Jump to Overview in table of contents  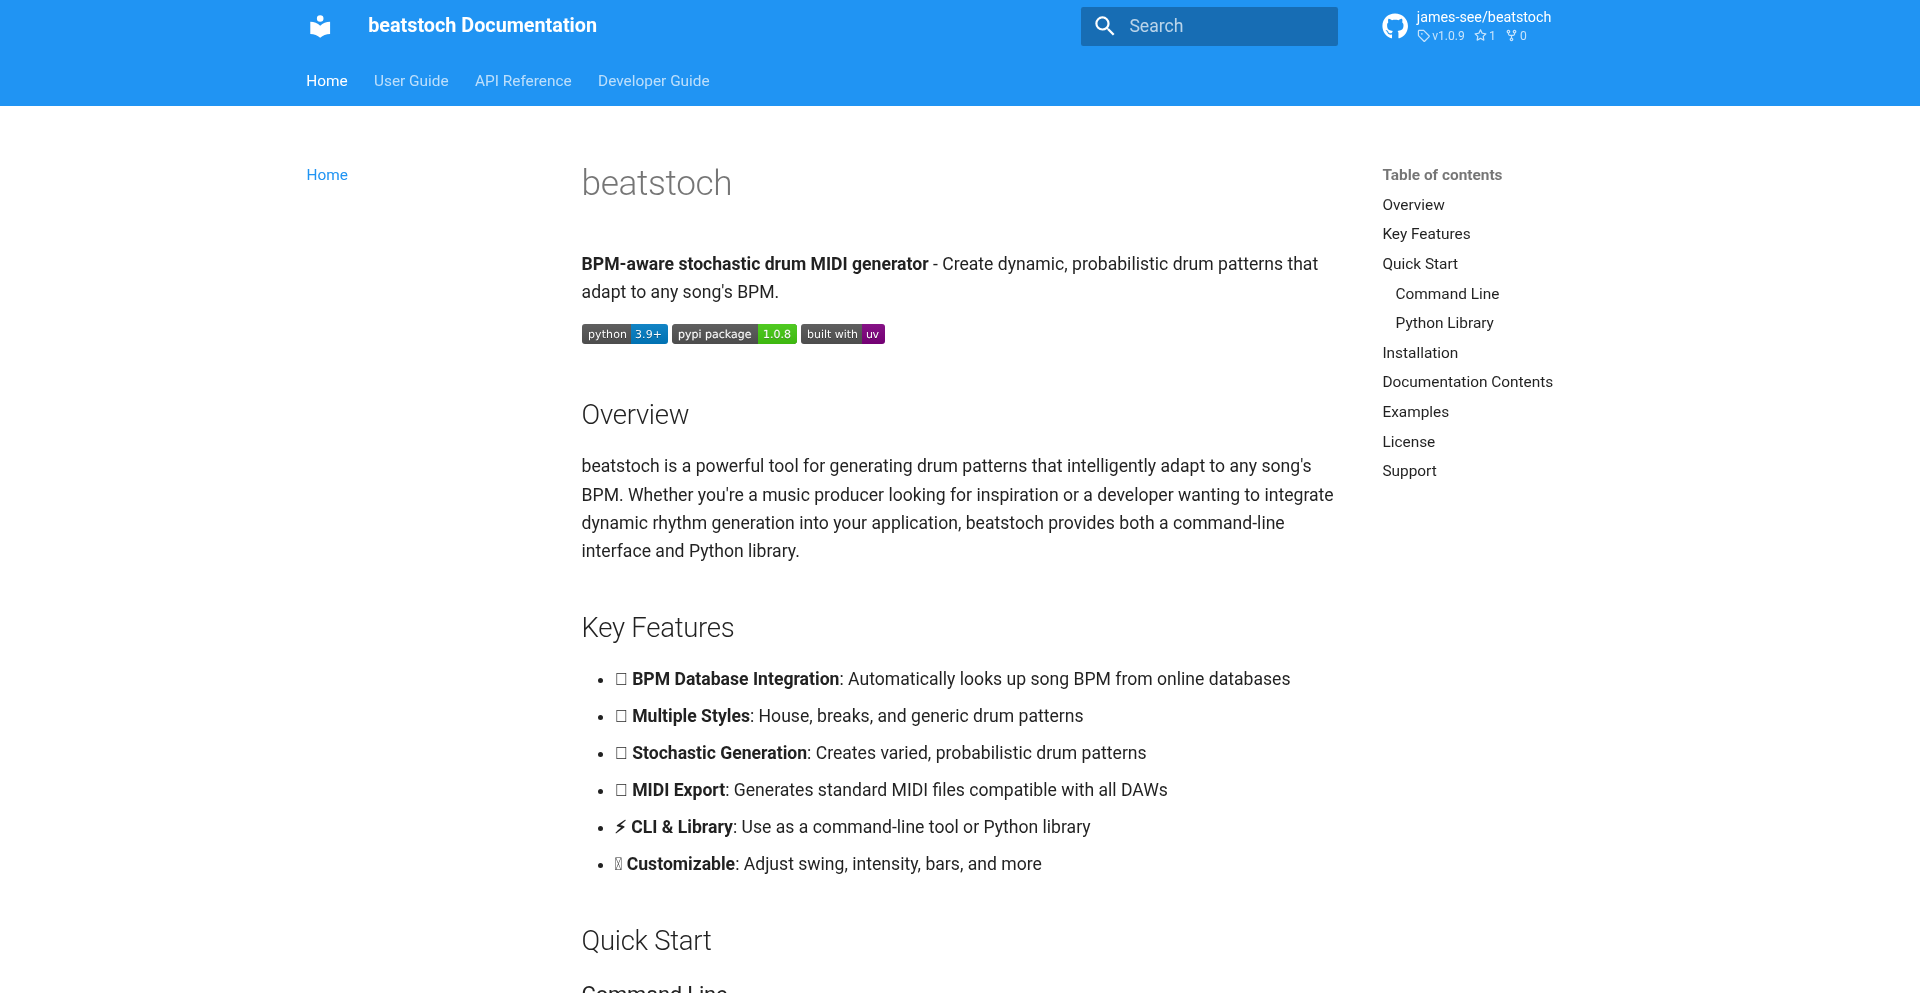click(1413, 205)
